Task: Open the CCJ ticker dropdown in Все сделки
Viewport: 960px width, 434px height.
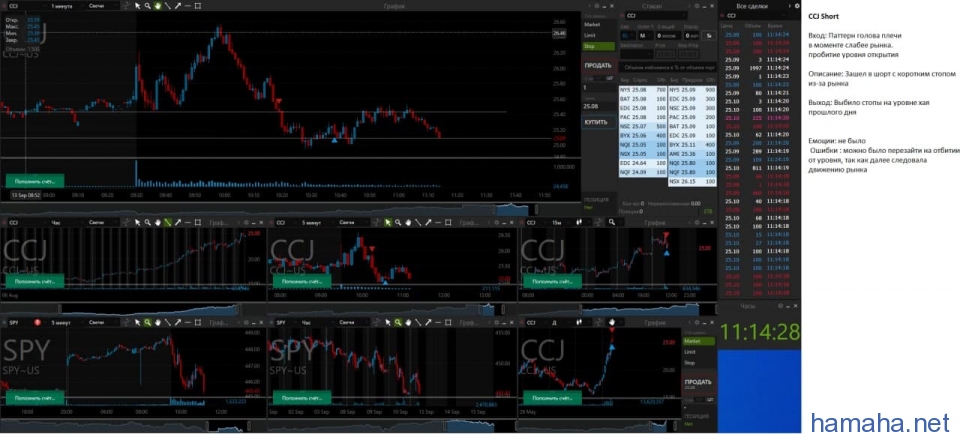Action: tap(757, 15)
